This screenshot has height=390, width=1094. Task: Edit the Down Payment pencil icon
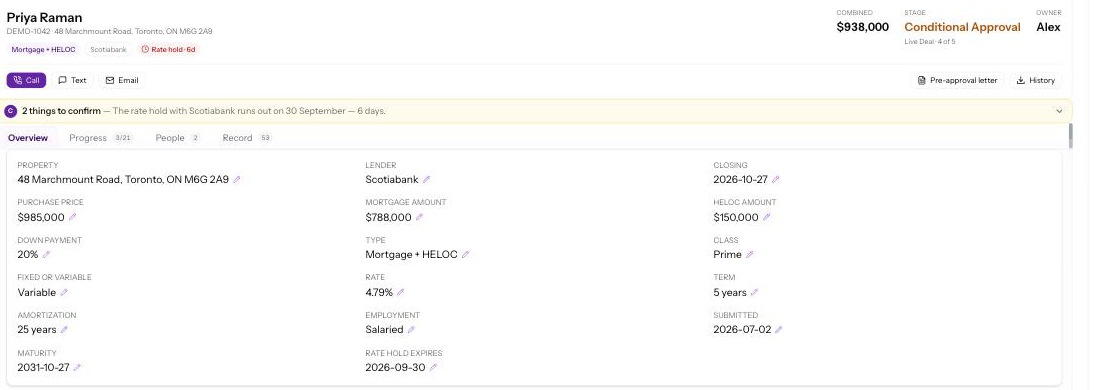pos(46,255)
